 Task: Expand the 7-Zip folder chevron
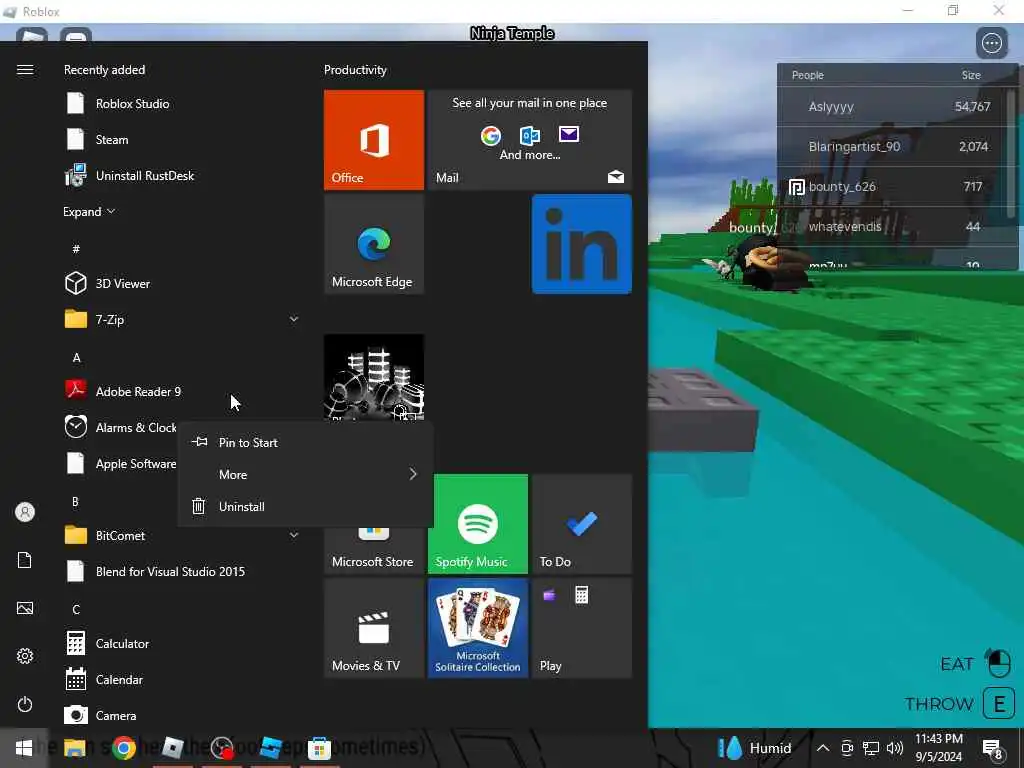tap(294, 319)
